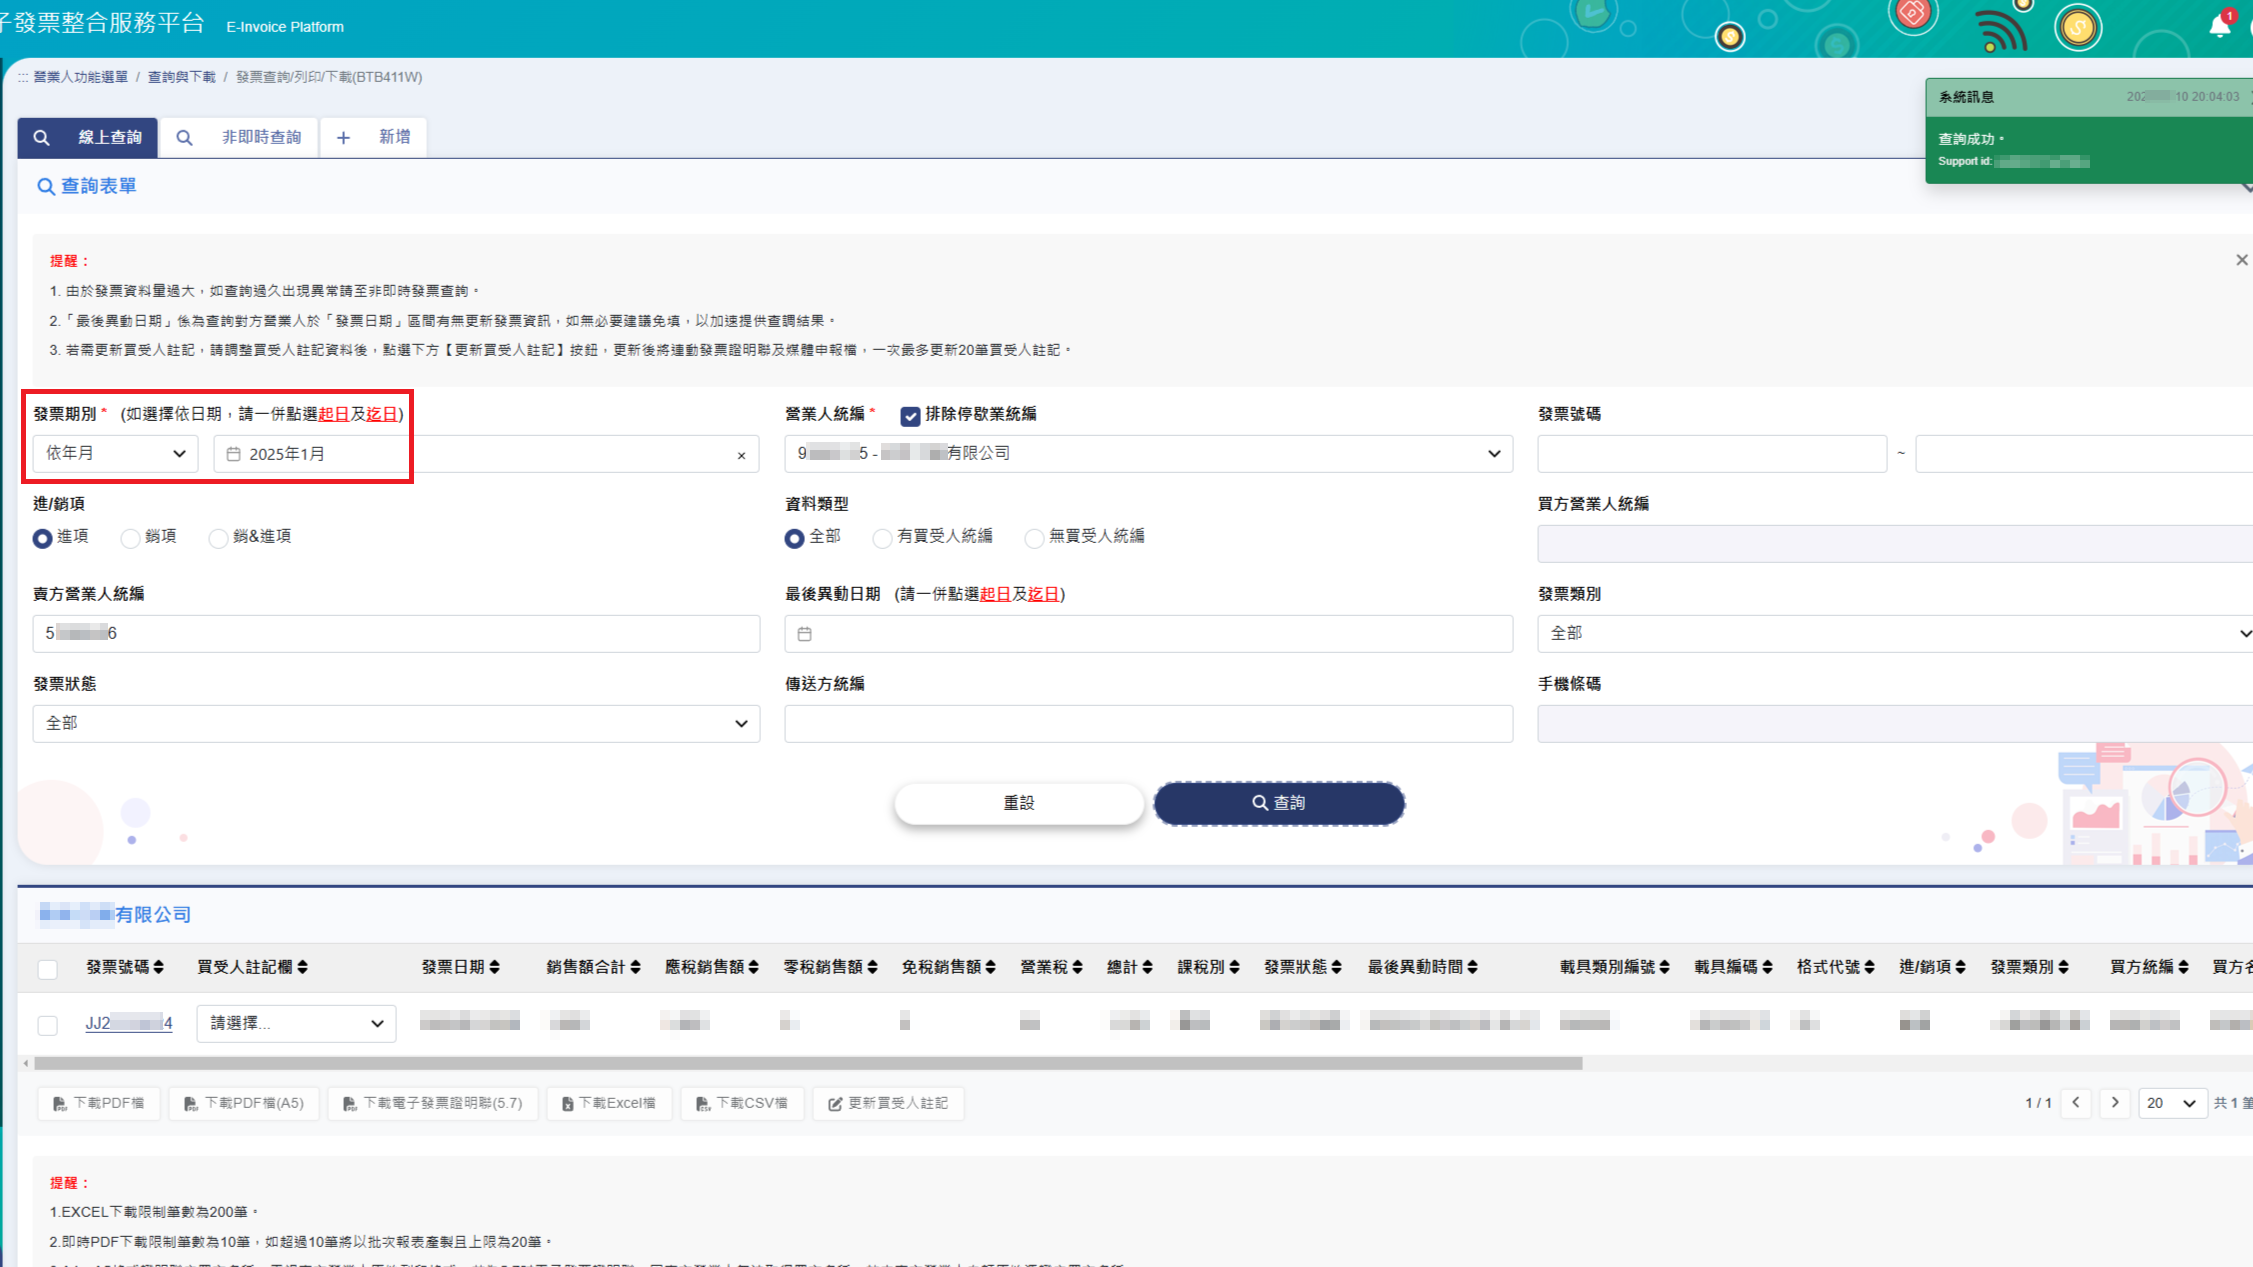This screenshot has height=1267, width=2253.
Task: Go to previous page arrow
Action: click(x=2076, y=1103)
